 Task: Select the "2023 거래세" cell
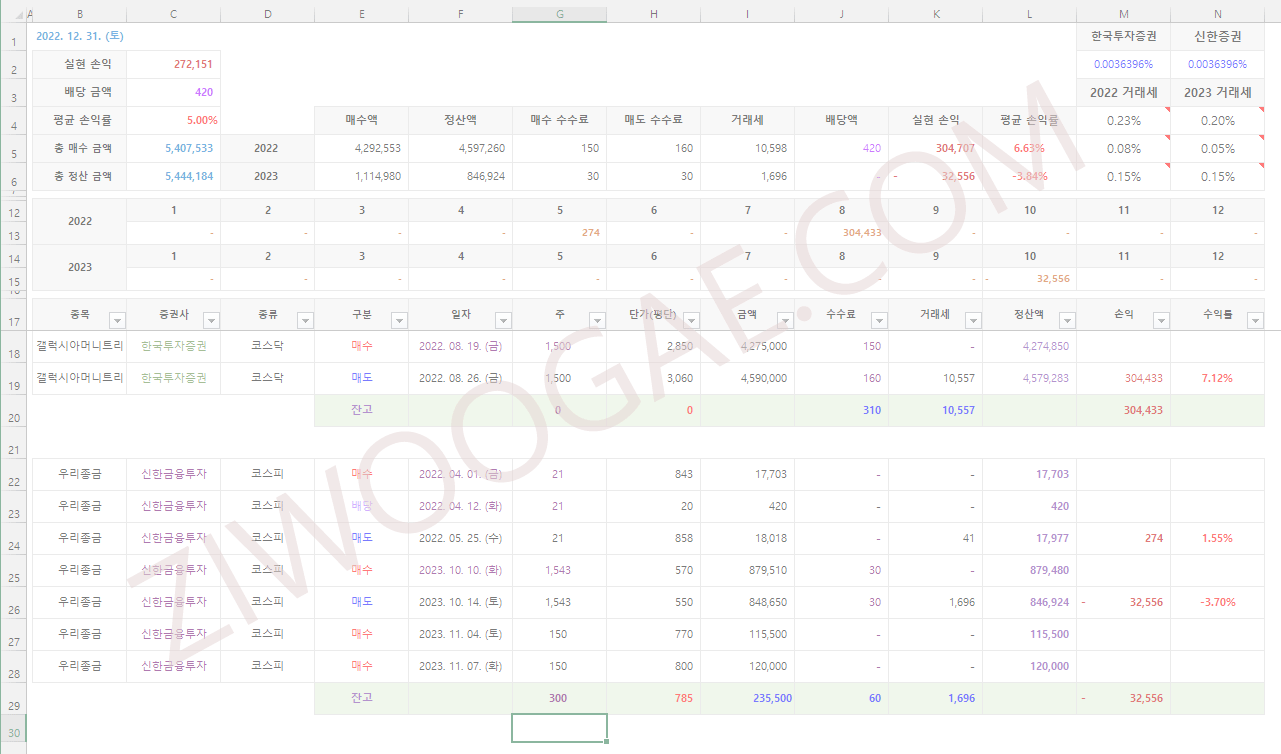click(1218, 92)
